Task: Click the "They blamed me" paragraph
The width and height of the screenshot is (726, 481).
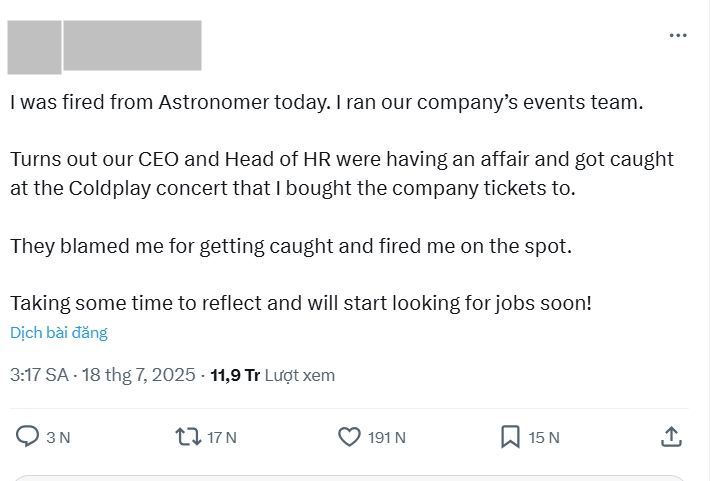Action: coord(291,246)
